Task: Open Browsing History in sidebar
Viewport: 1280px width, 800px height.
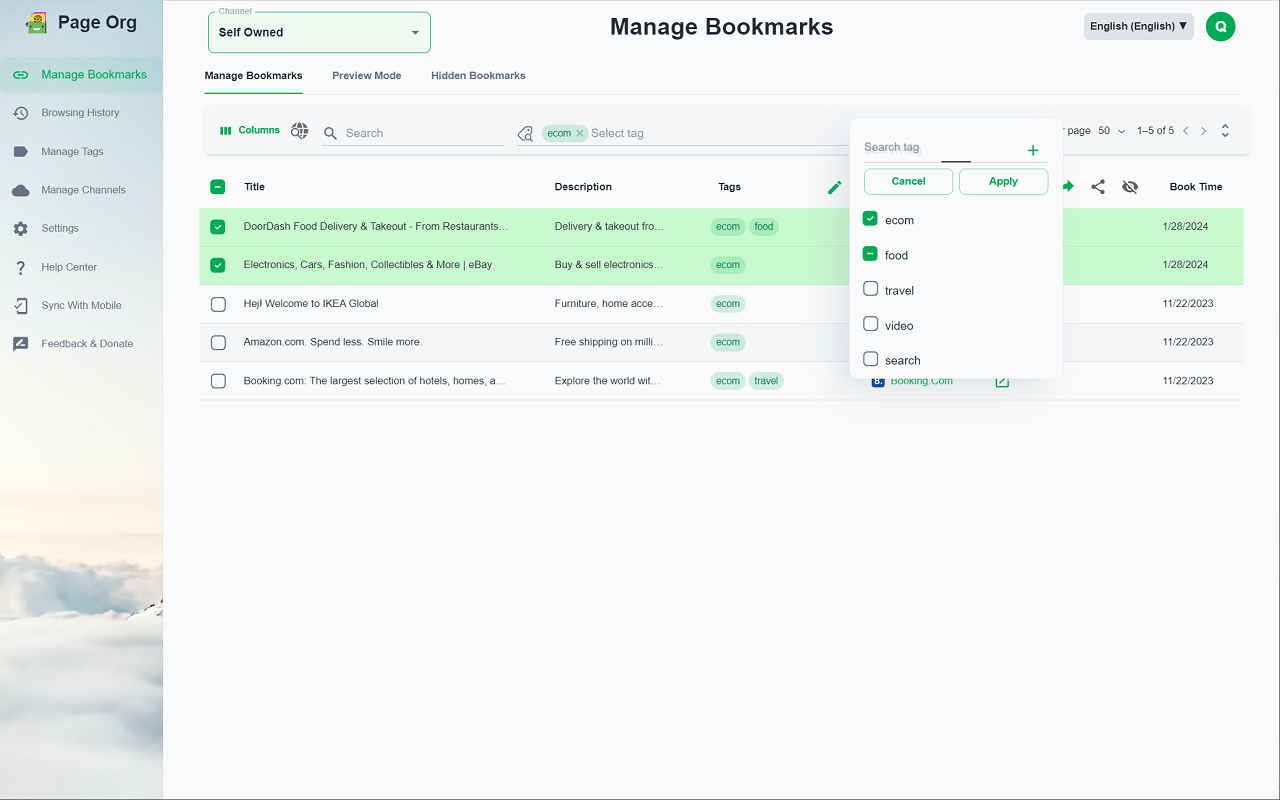Action: (x=80, y=113)
